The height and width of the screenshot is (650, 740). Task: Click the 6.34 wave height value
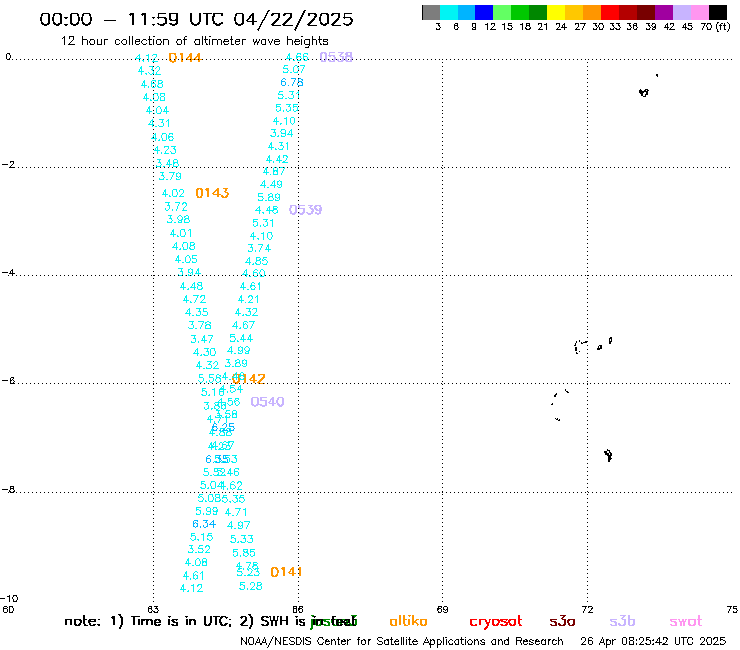click(204, 524)
